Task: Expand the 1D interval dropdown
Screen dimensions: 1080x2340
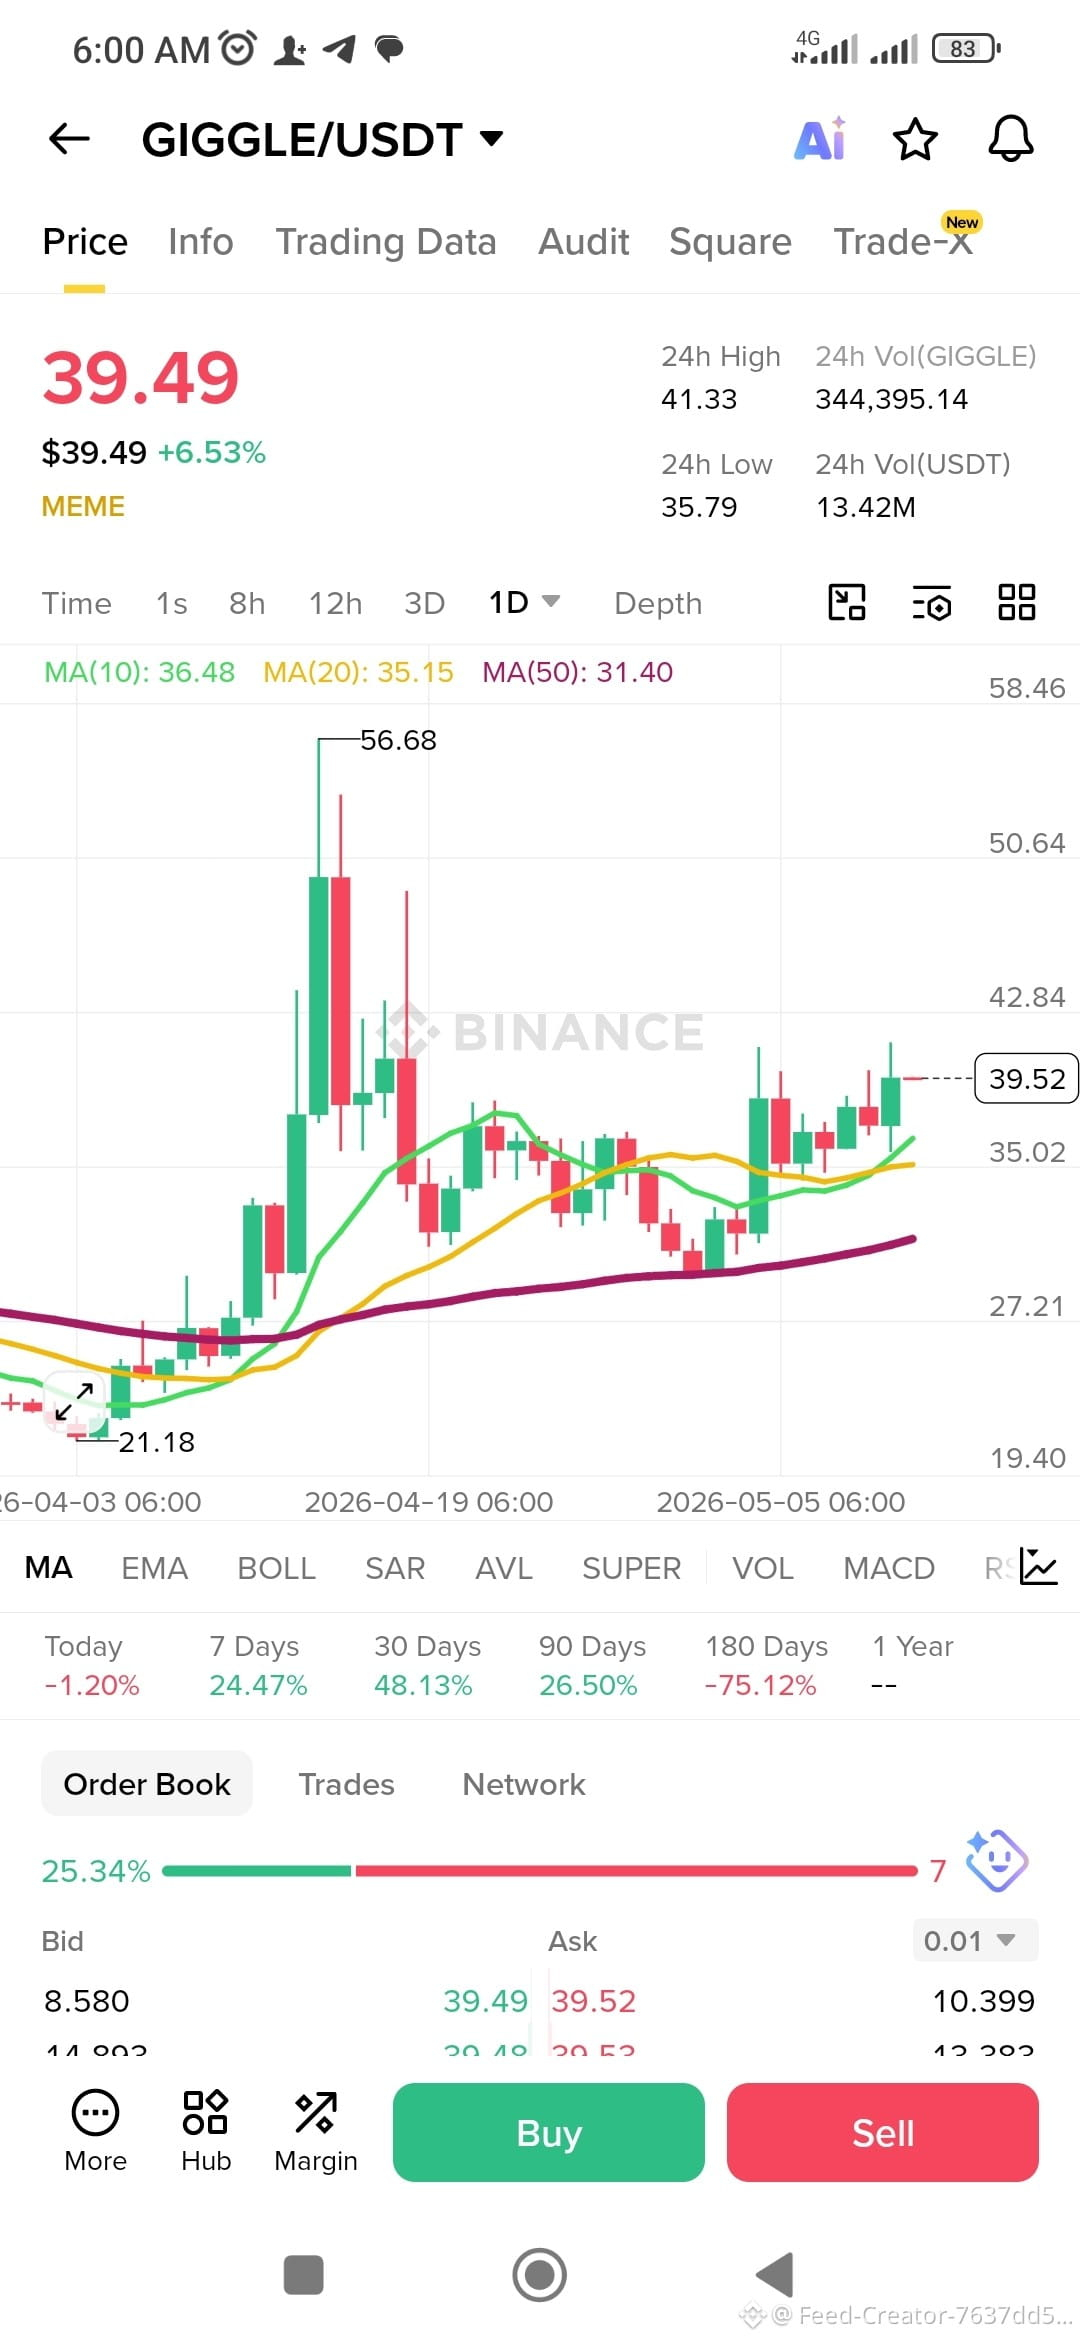Action: coord(524,603)
